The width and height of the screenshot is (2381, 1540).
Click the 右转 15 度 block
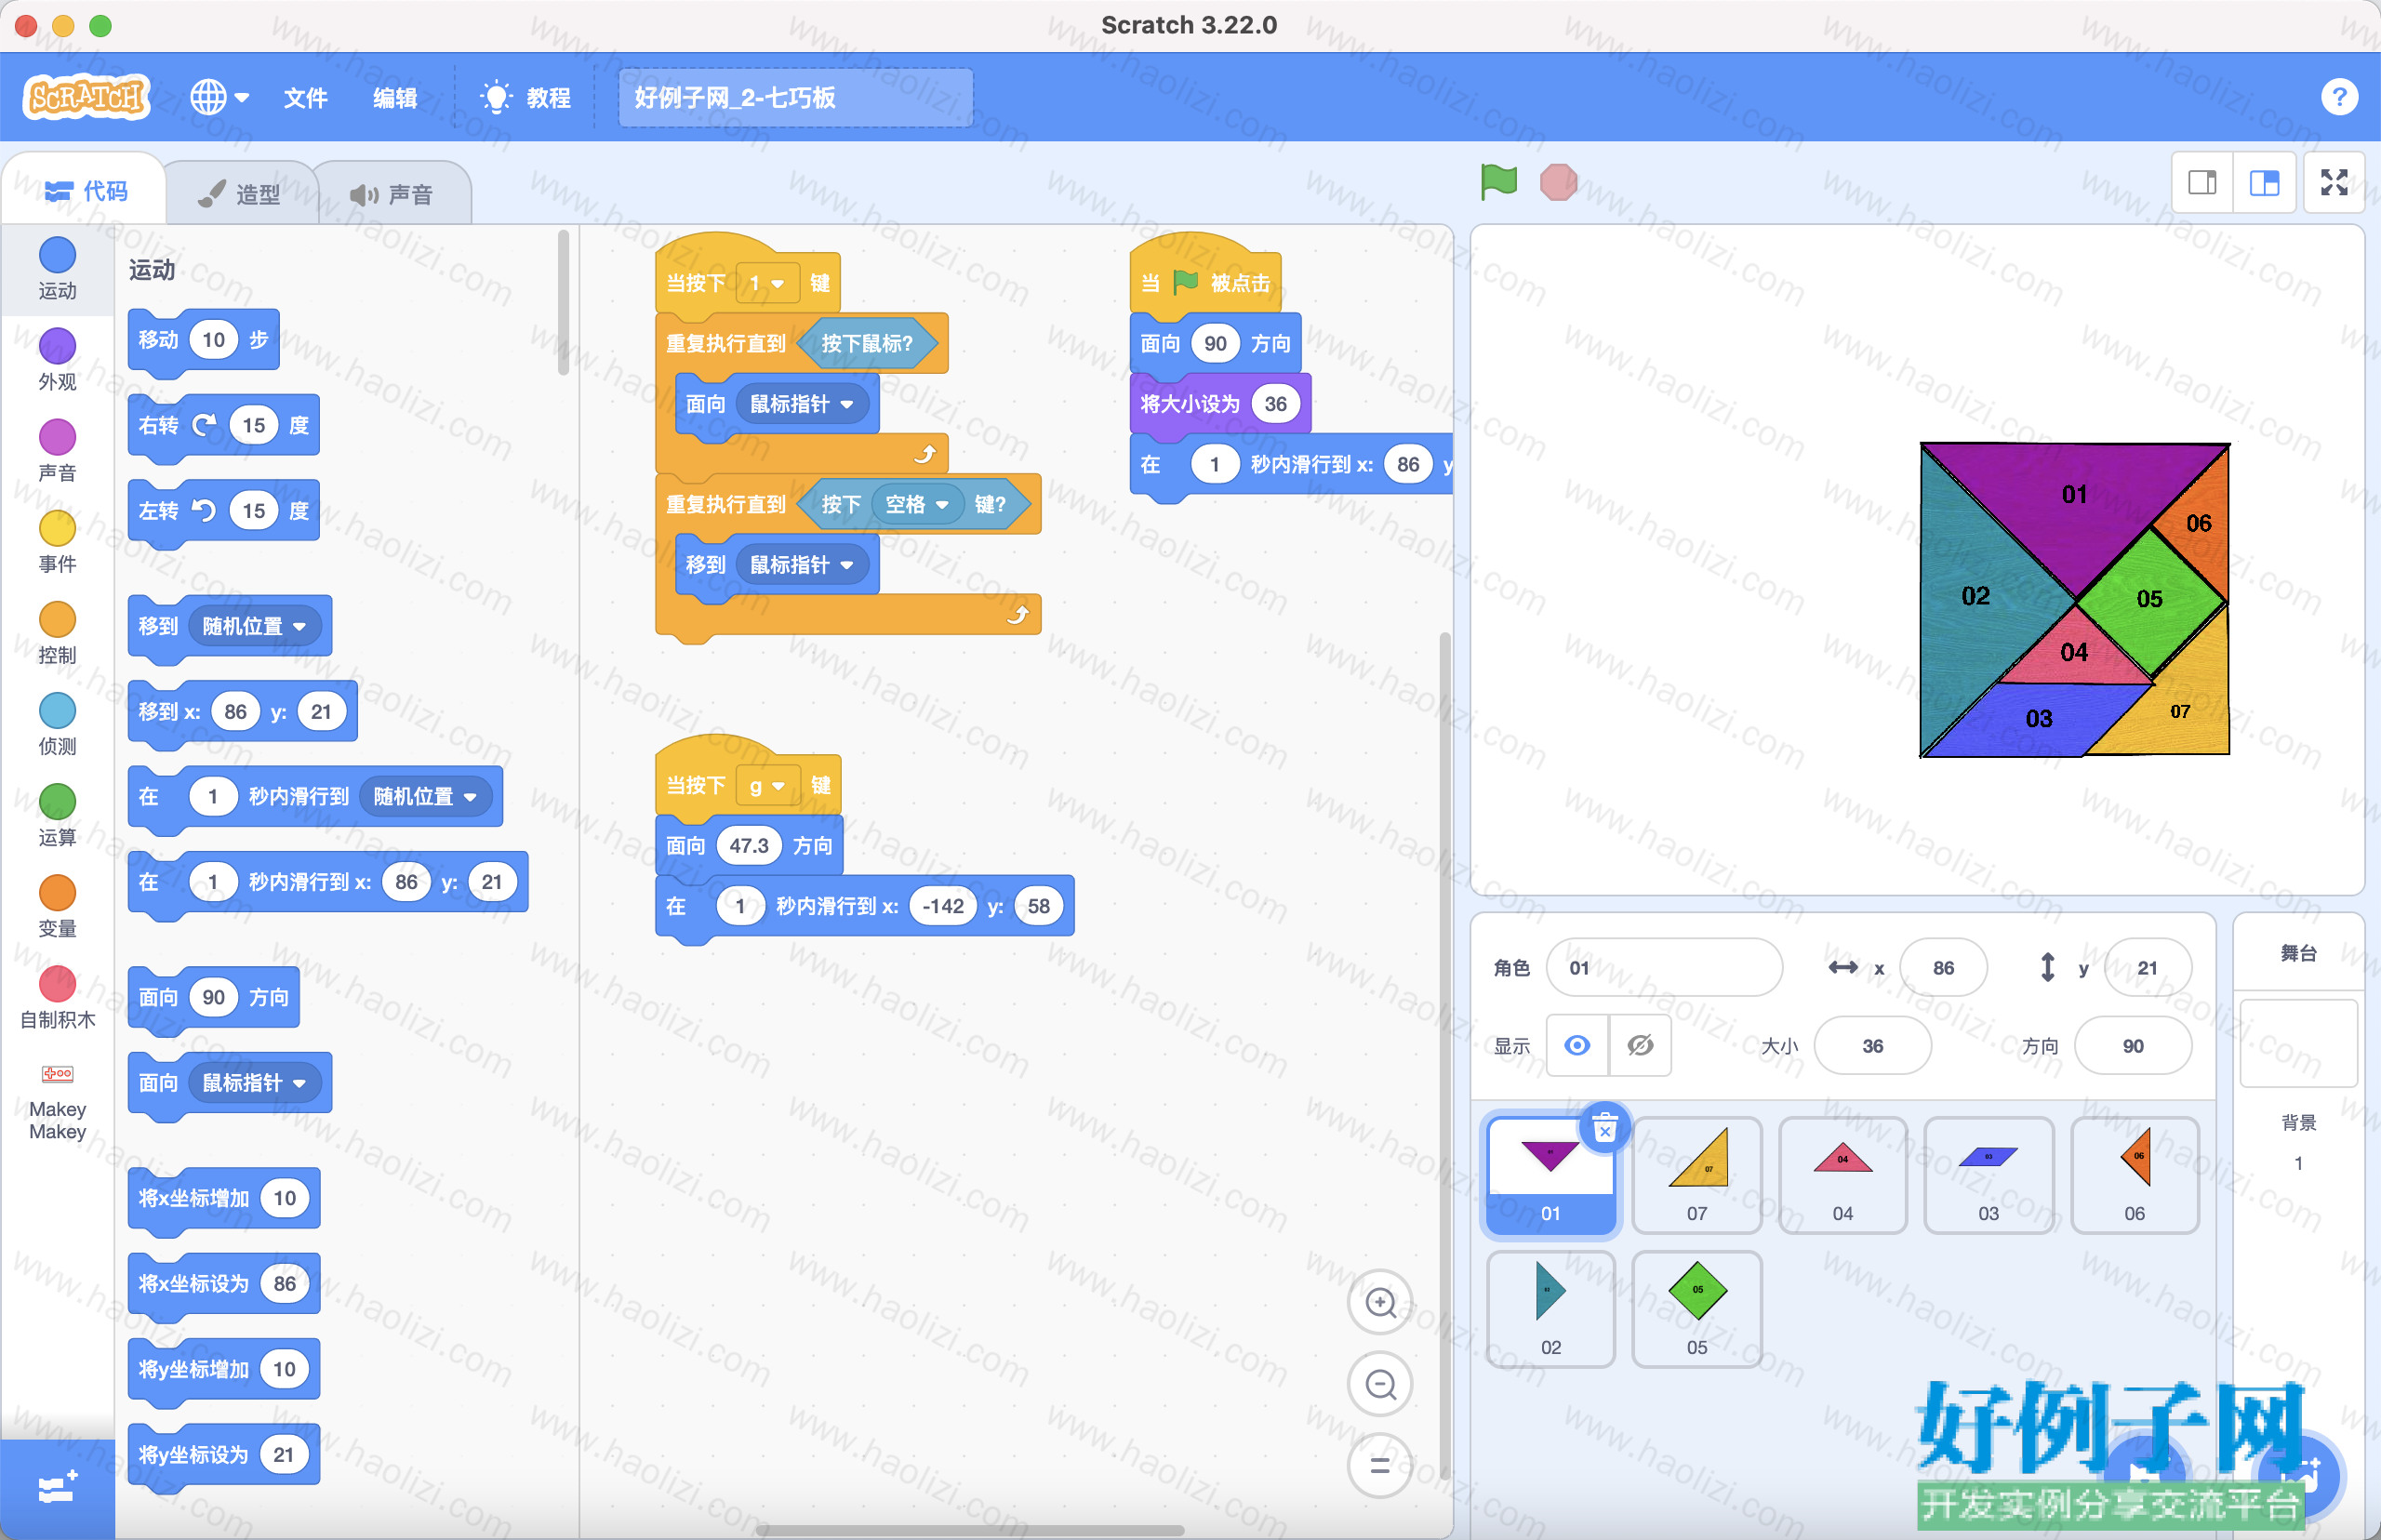tap(223, 427)
